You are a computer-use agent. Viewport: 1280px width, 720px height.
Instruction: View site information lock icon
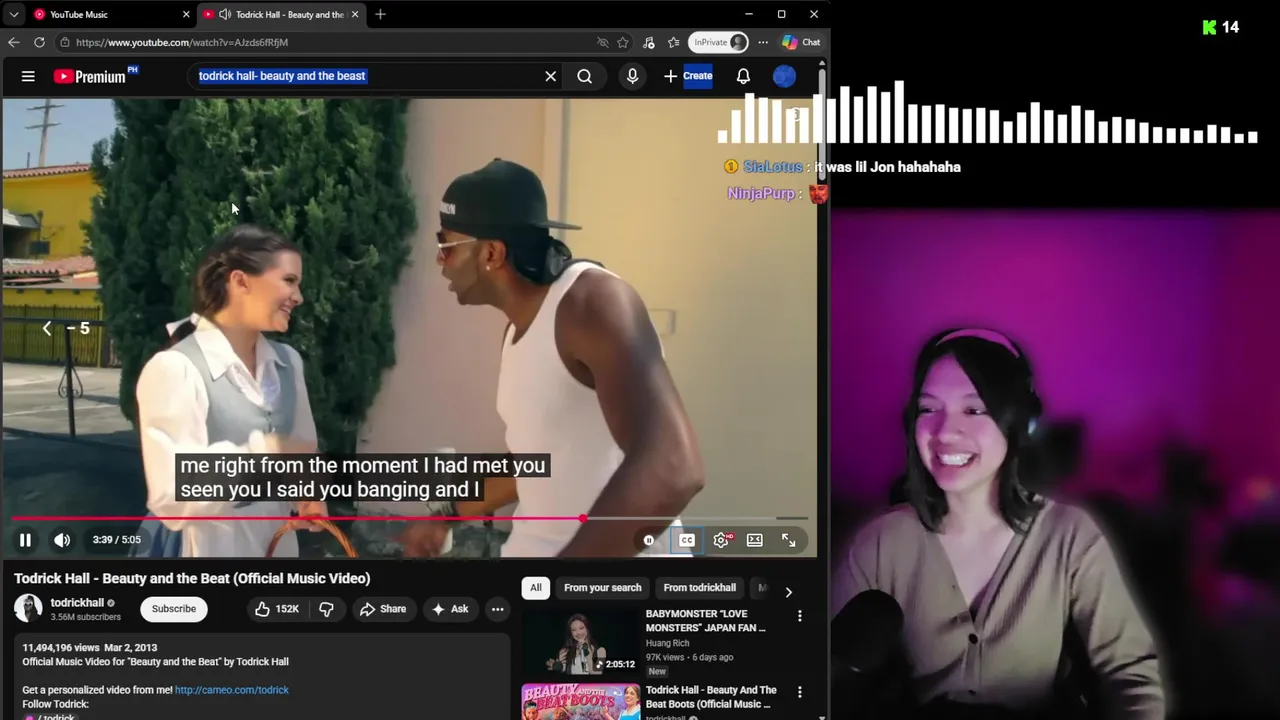(64, 42)
